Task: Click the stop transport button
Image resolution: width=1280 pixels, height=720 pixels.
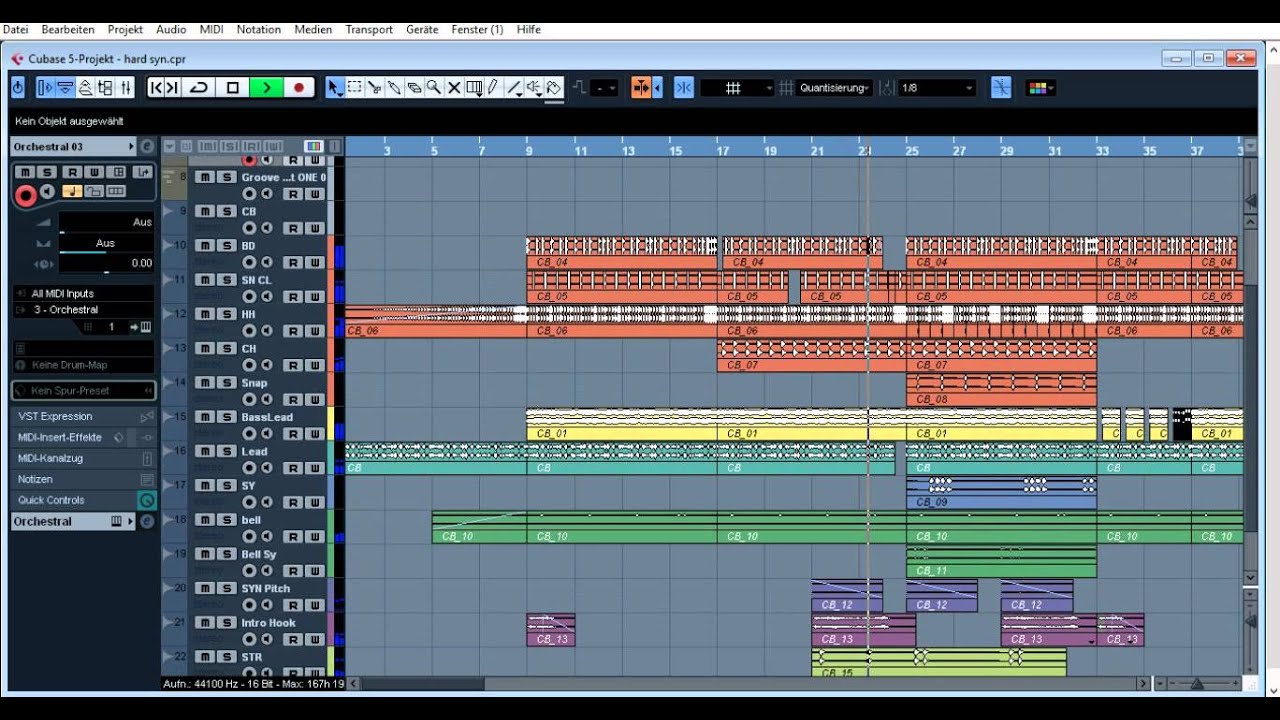Action: click(x=233, y=88)
